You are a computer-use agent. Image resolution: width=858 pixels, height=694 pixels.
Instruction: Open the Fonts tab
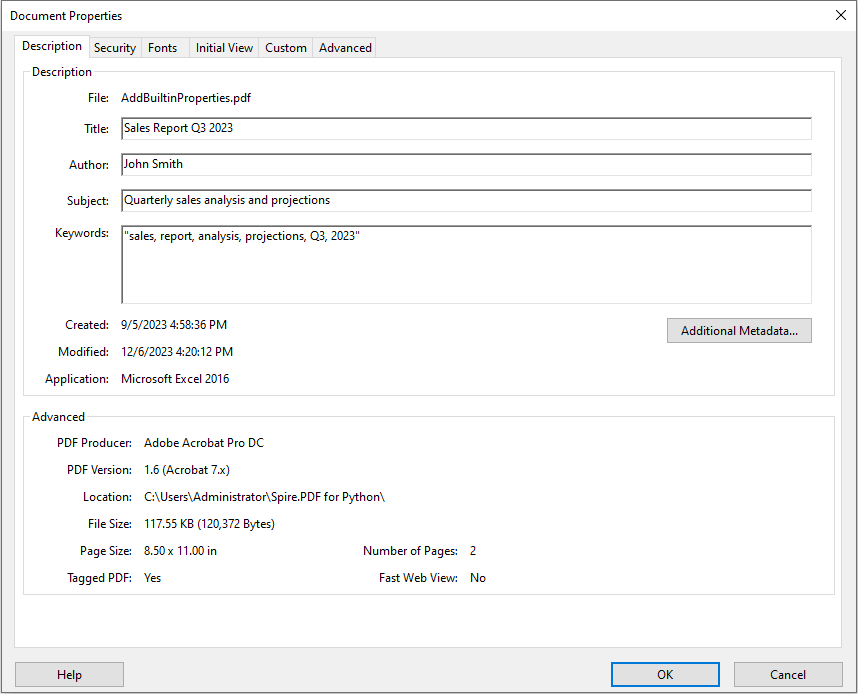tap(162, 47)
